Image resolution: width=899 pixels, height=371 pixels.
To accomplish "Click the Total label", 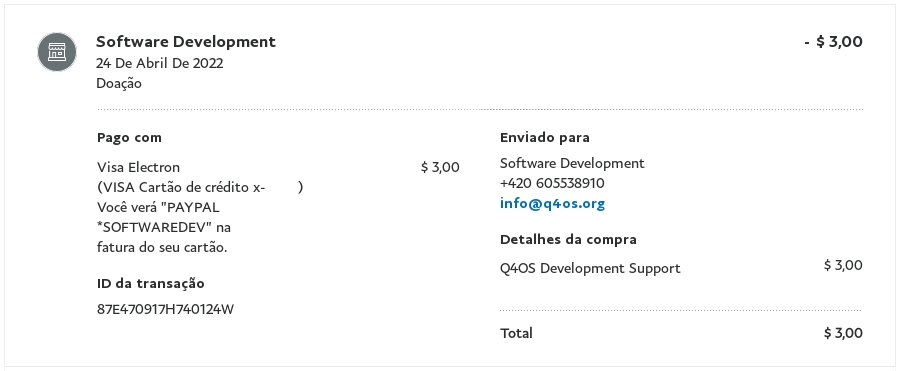I will click(516, 333).
